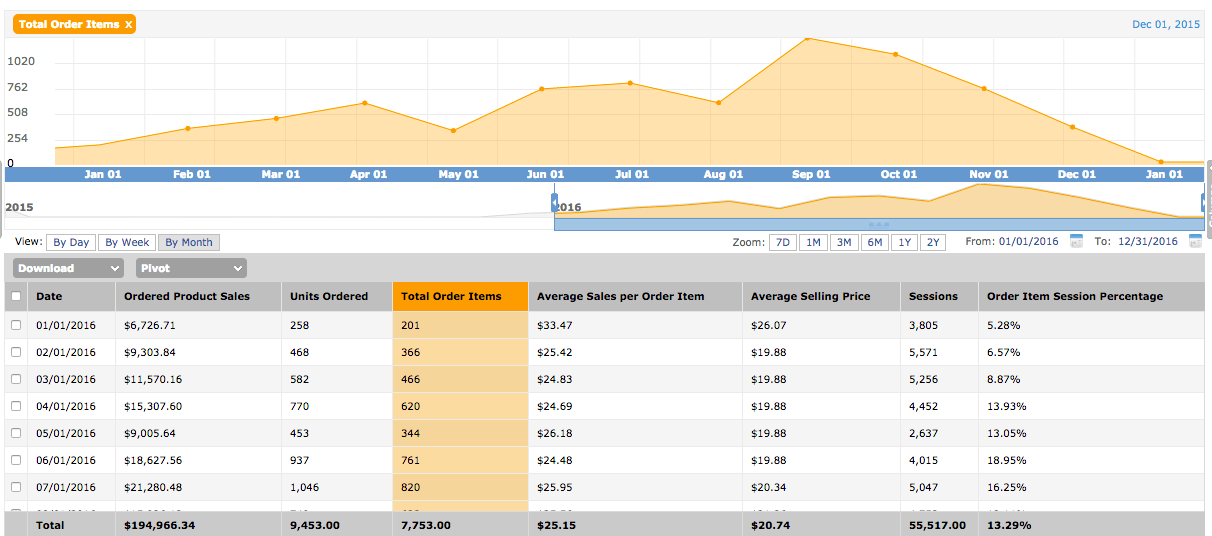
Task: Click the Sessions column header
Action: [x=933, y=296]
